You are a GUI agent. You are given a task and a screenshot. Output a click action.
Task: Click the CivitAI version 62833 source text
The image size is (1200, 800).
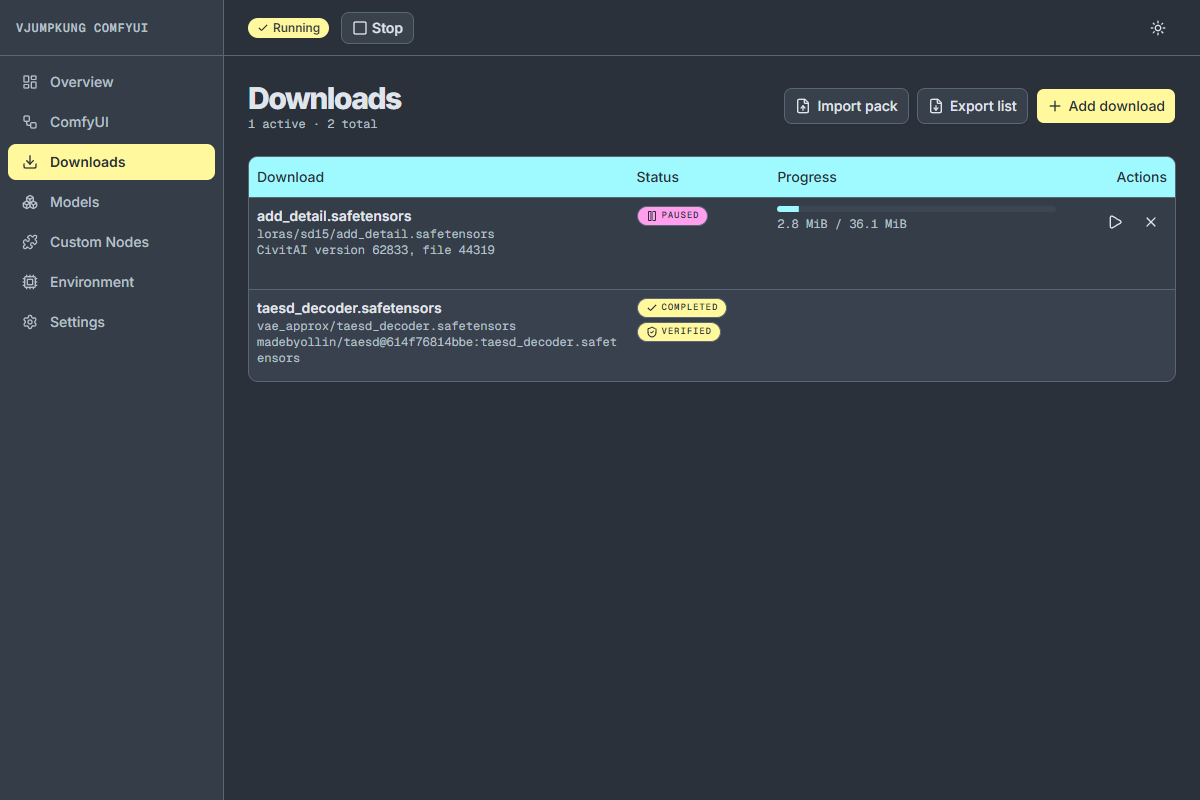[x=376, y=250]
